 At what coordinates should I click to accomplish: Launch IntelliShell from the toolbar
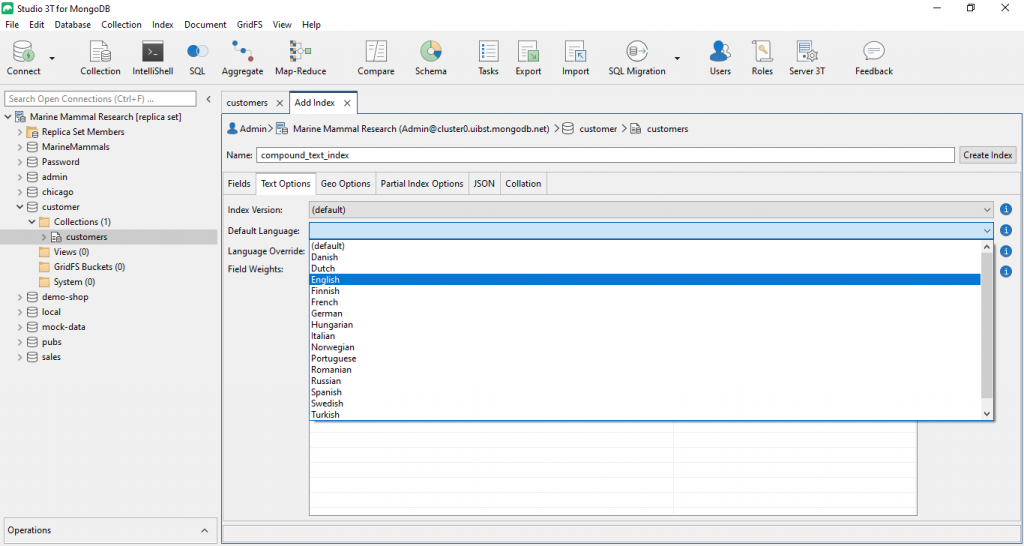click(x=153, y=58)
